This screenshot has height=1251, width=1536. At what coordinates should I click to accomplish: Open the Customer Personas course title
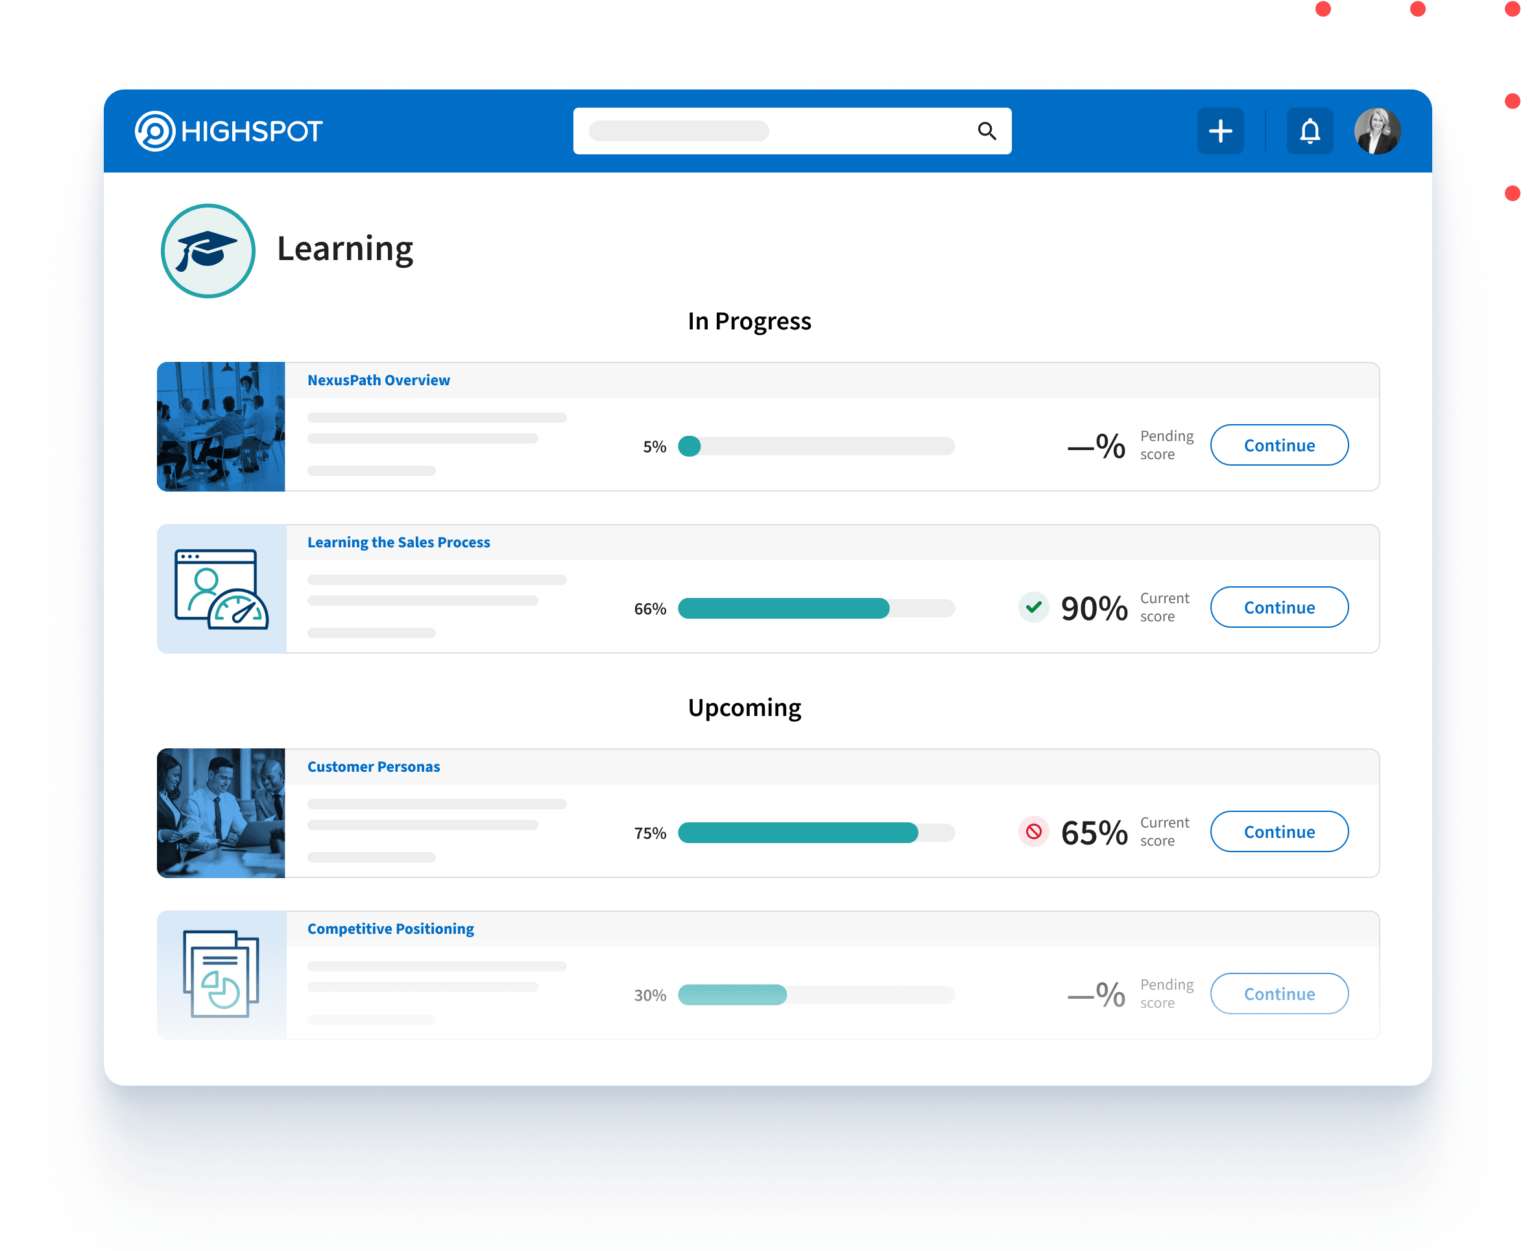pos(373,767)
